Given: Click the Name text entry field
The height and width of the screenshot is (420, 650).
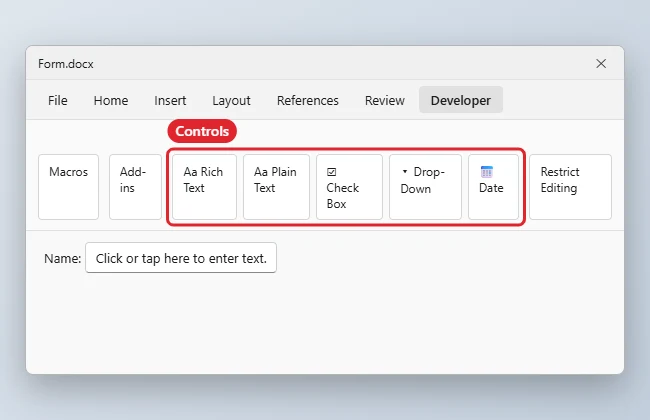Looking at the screenshot, I should point(181,258).
